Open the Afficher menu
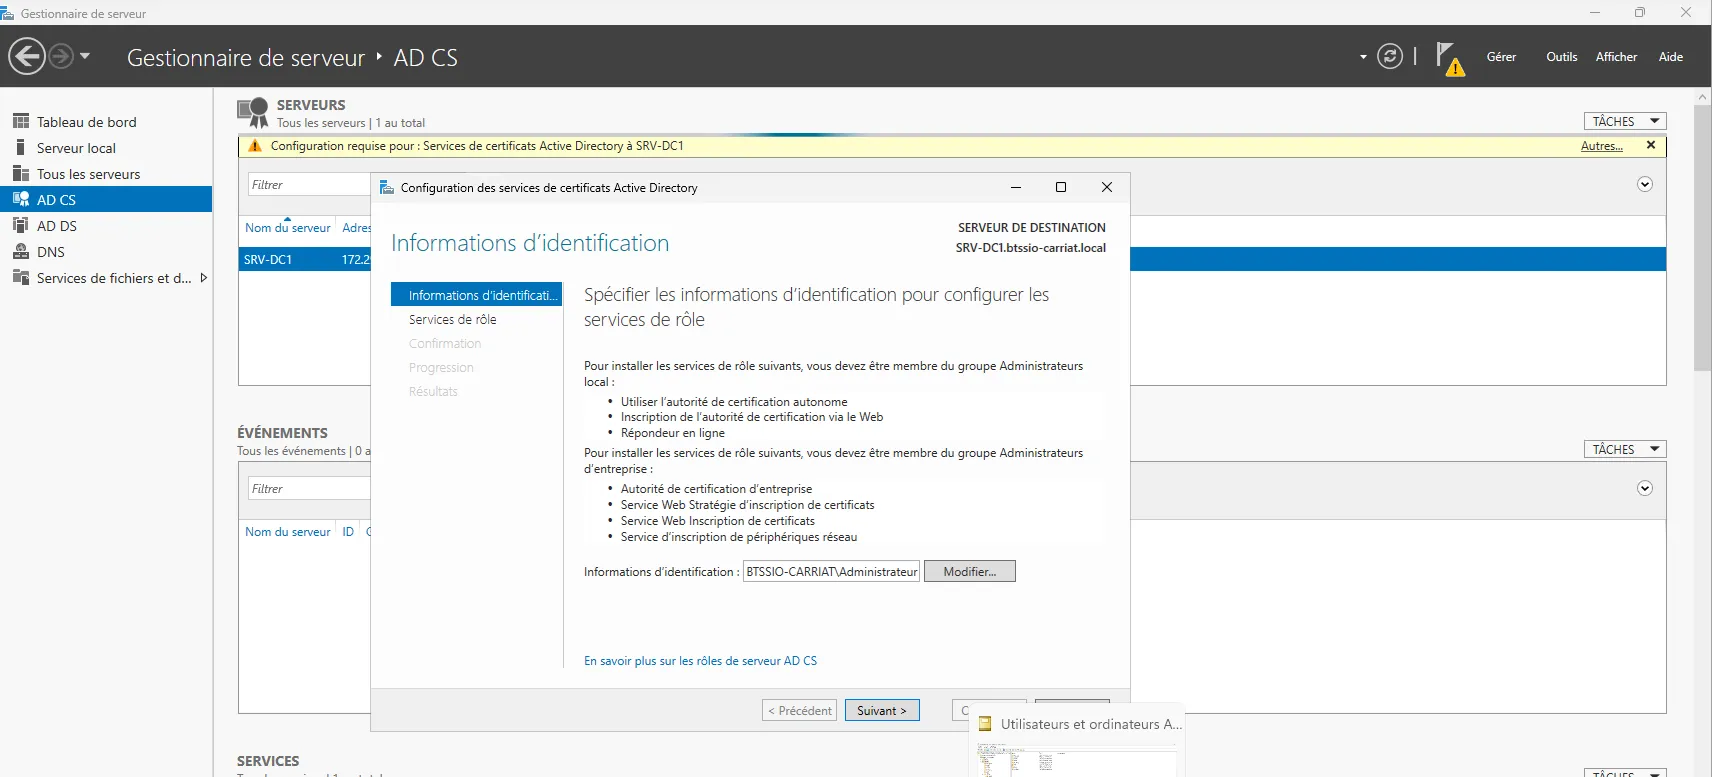Image resolution: width=1712 pixels, height=777 pixels. click(x=1616, y=57)
